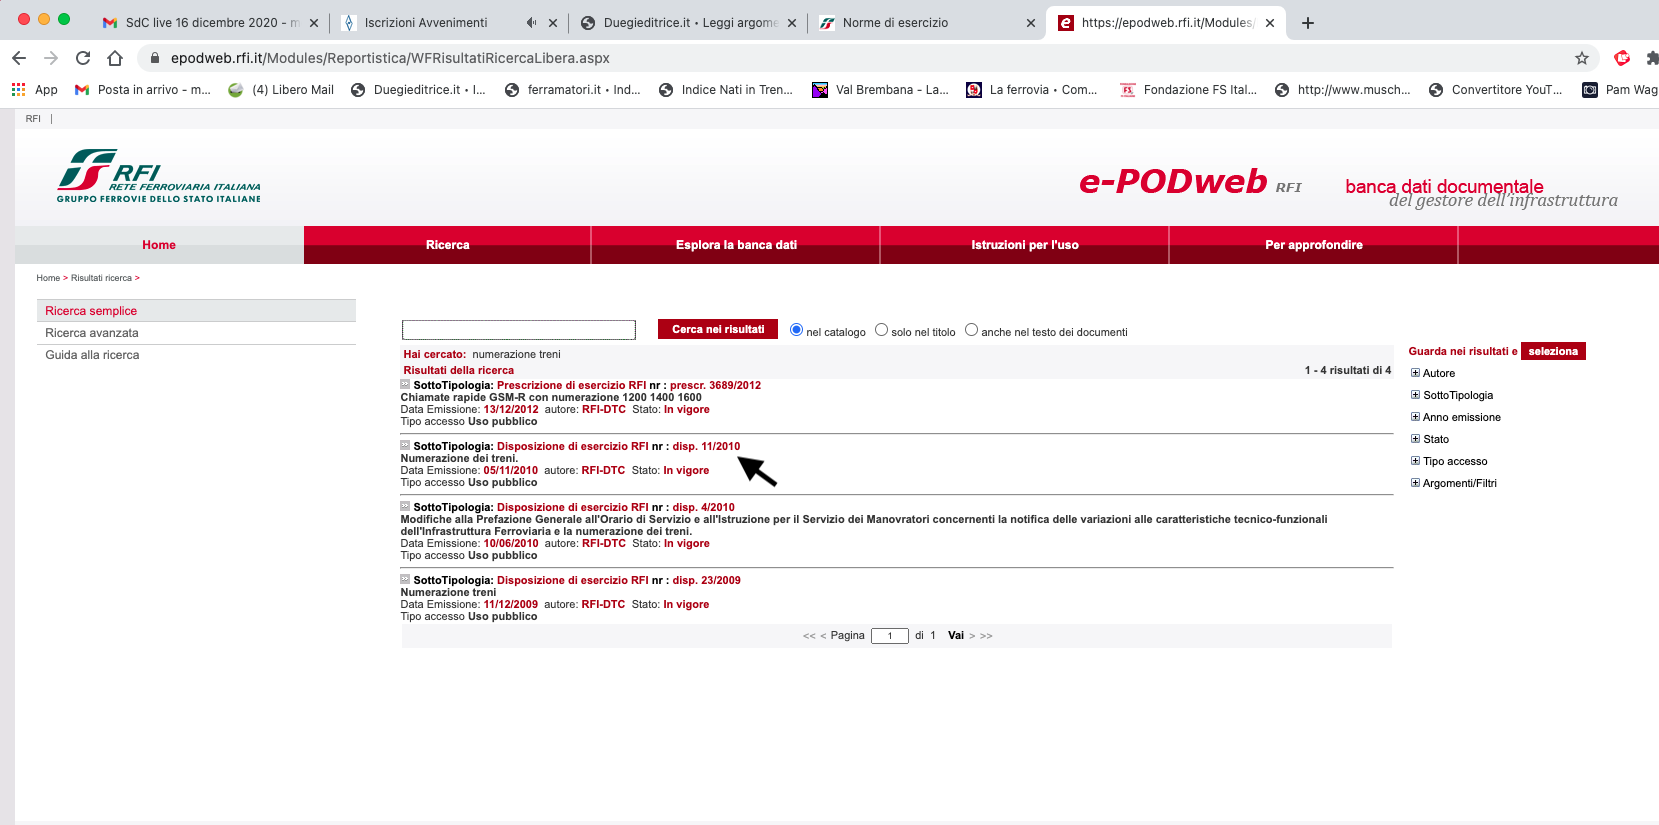The height and width of the screenshot is (825, 1659).
Task: Click the browser home icon
Action: 115,58
